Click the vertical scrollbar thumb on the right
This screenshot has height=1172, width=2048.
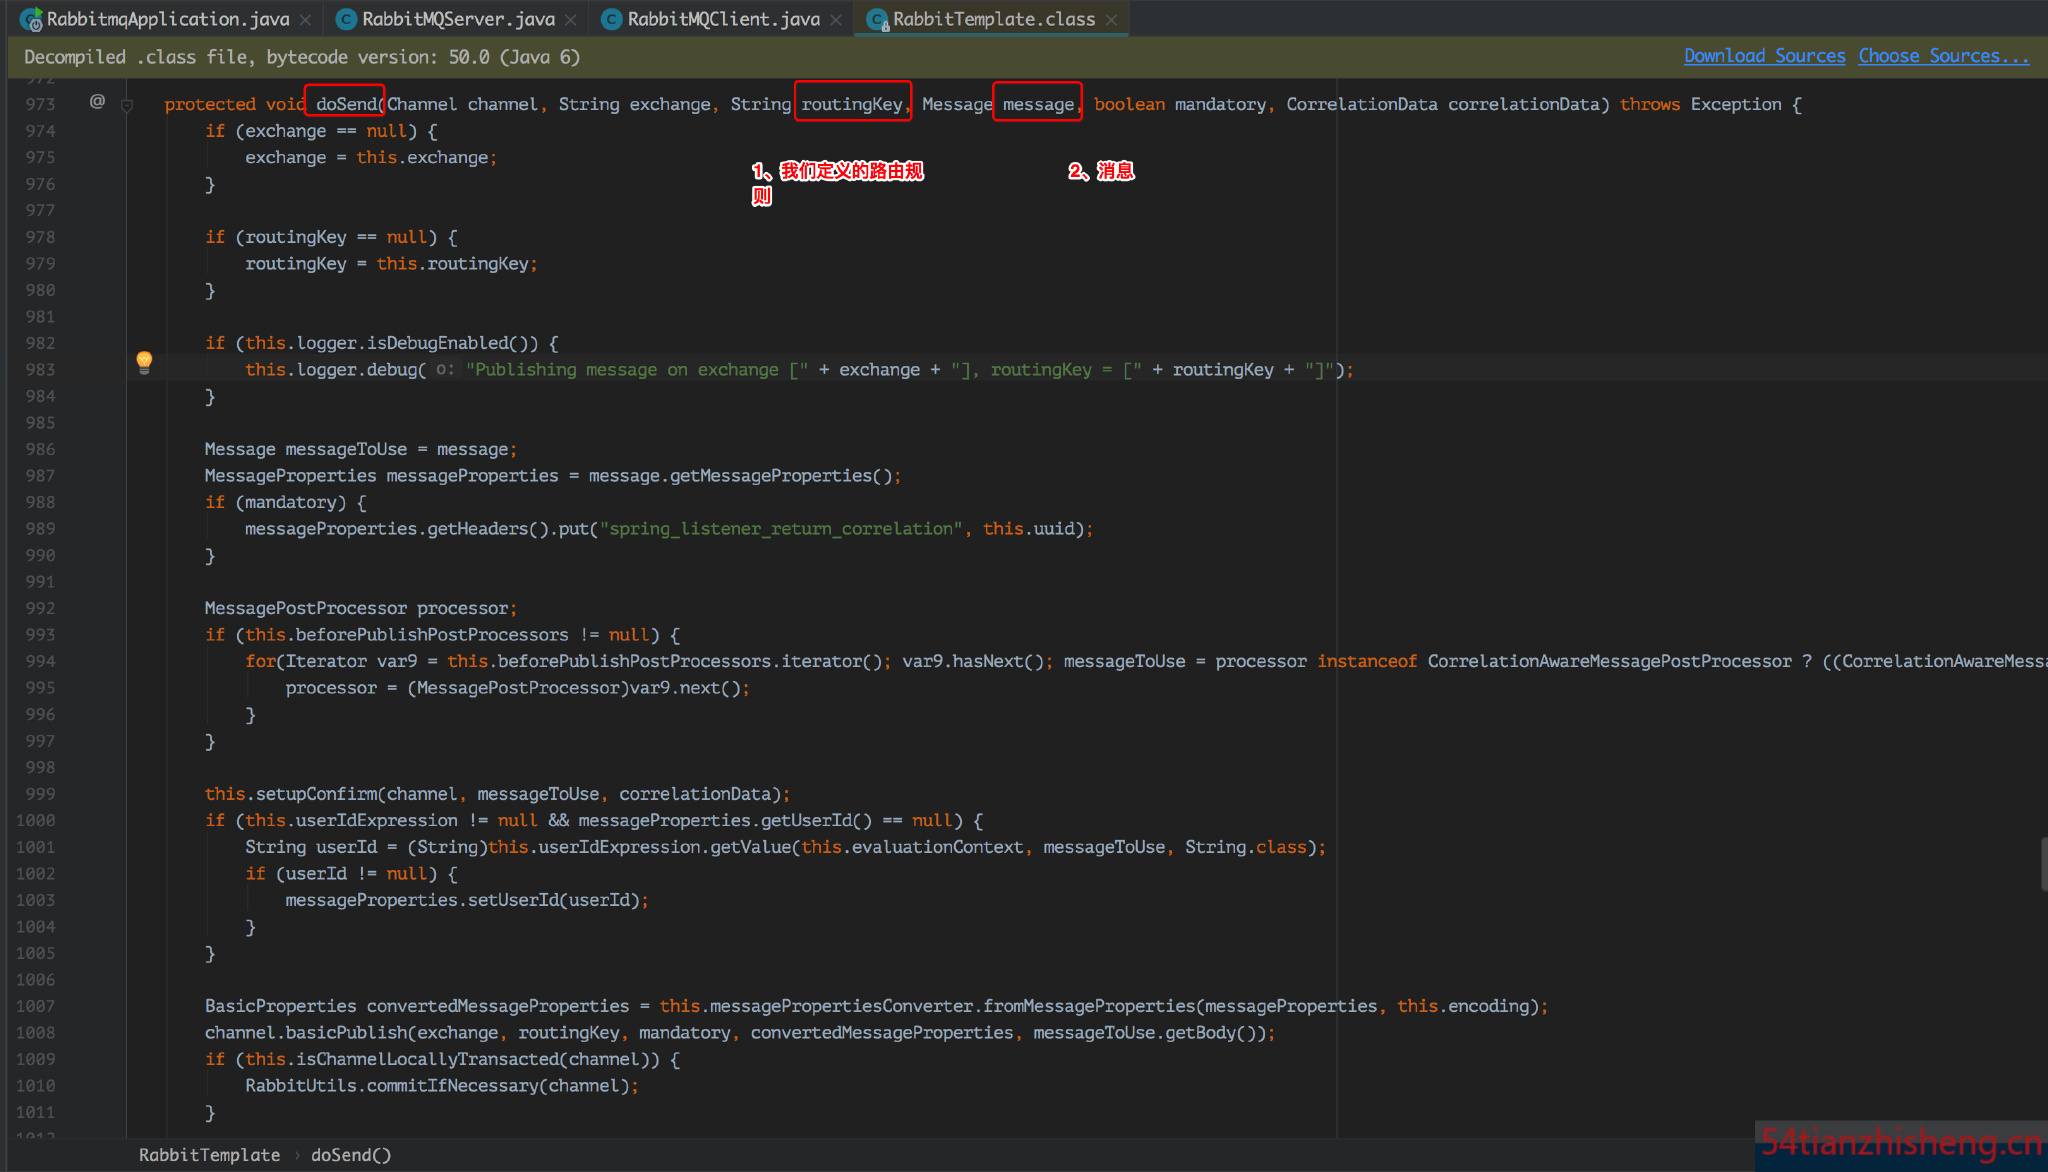click(x=2043, y=864)
